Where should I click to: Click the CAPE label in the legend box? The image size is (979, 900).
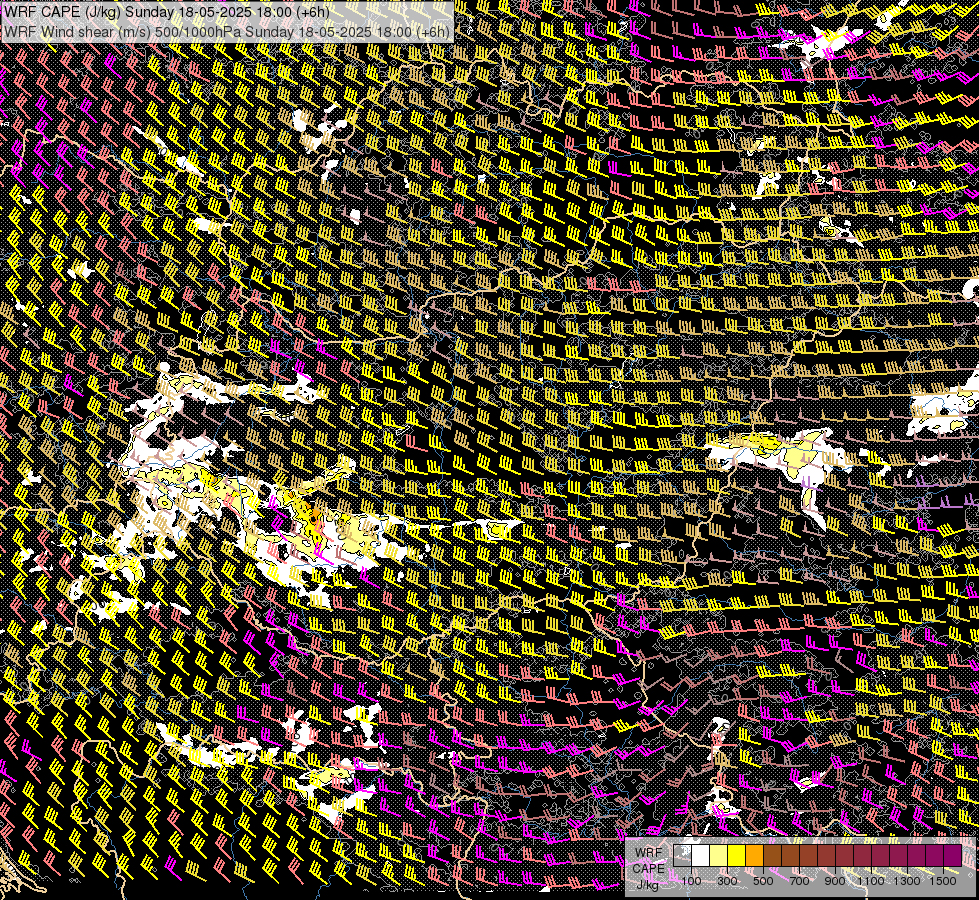click(649, 869)
